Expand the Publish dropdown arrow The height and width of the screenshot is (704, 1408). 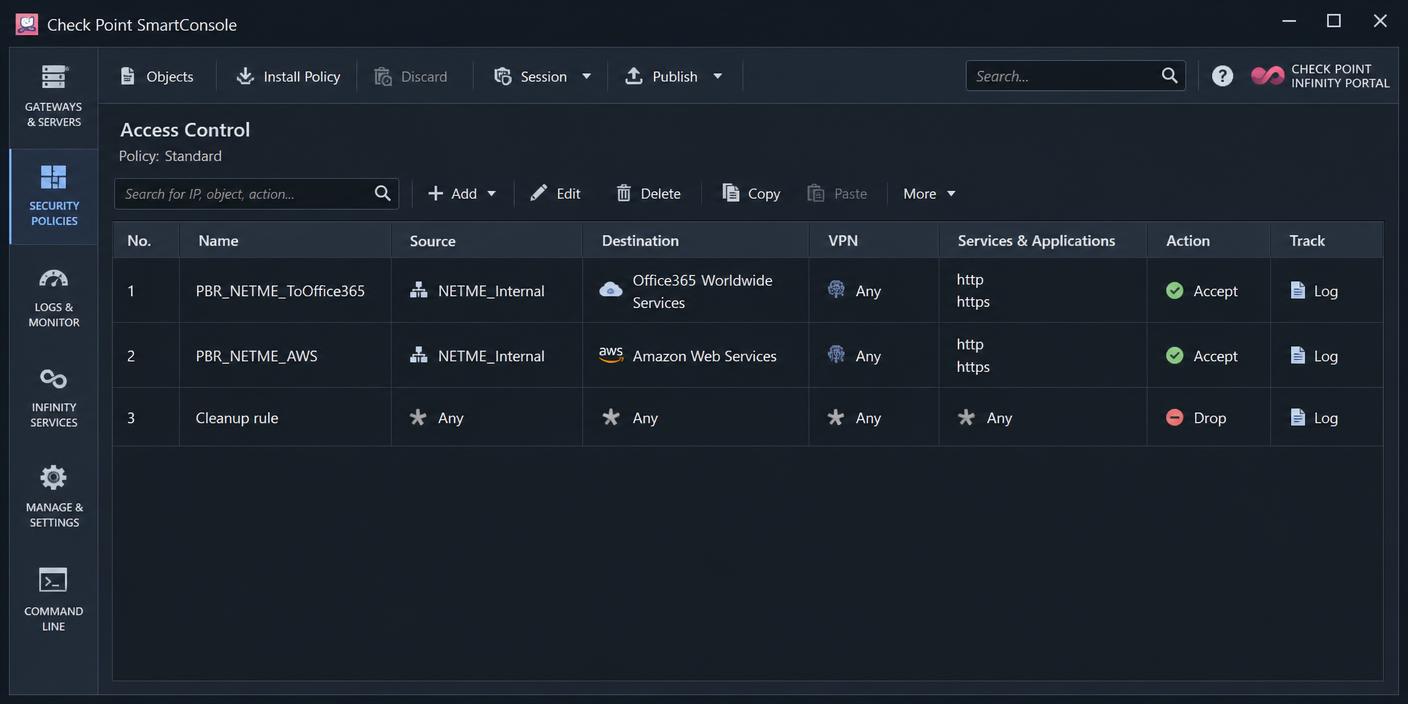click(x=717, y=76)
